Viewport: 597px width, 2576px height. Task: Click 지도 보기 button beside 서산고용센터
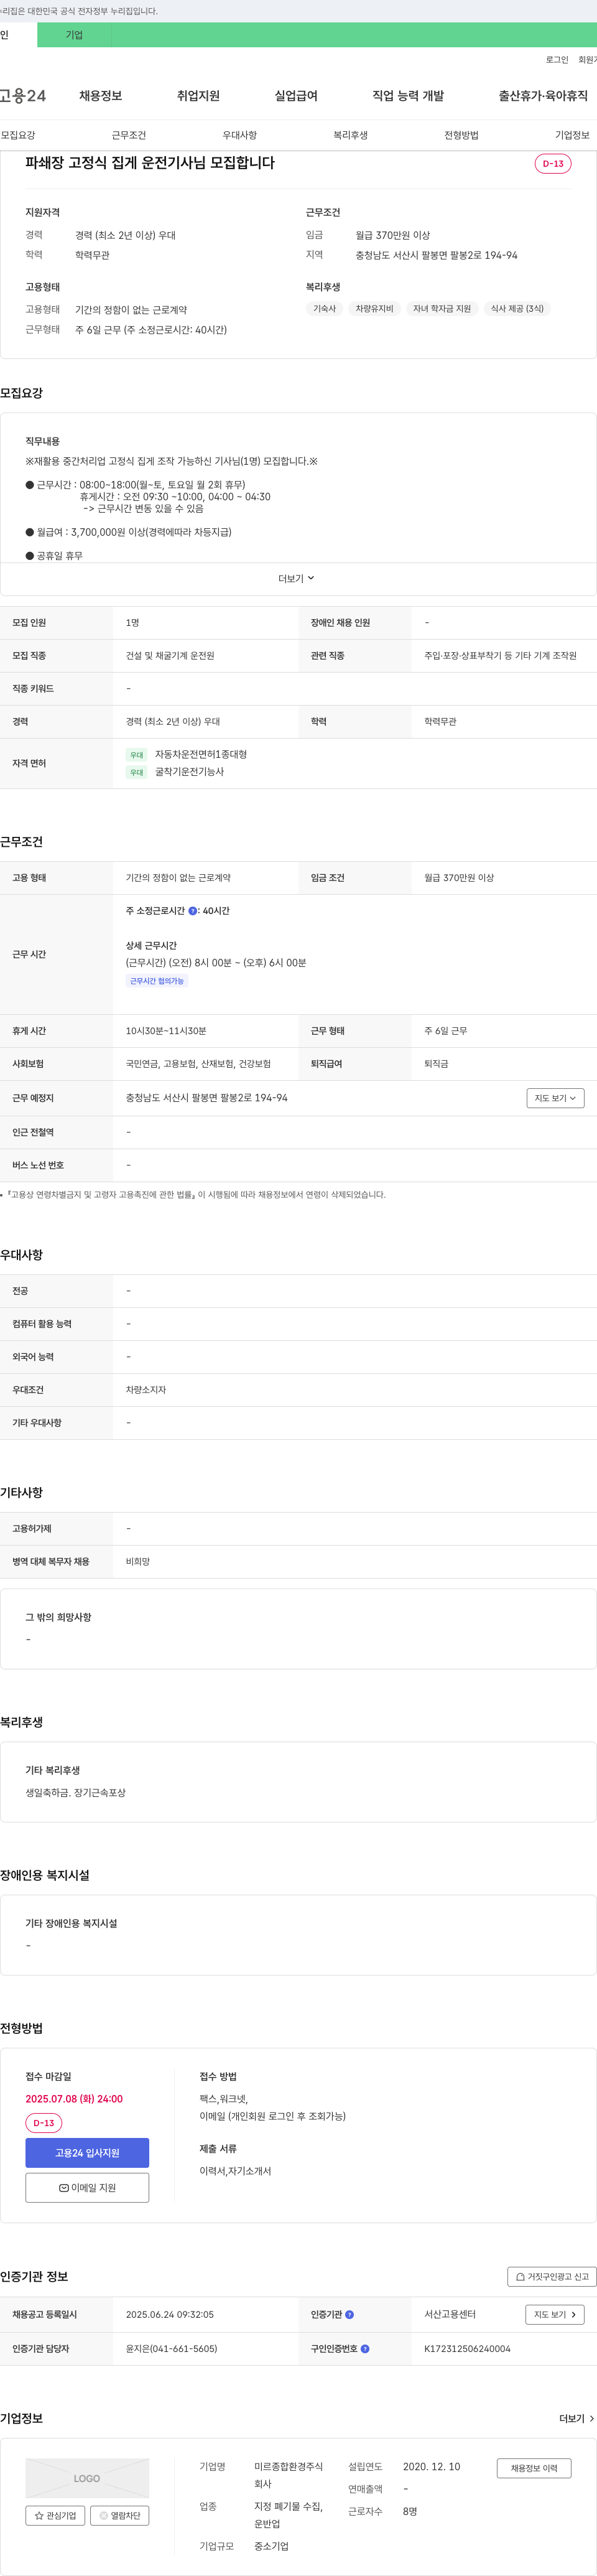pos(555,2314)
